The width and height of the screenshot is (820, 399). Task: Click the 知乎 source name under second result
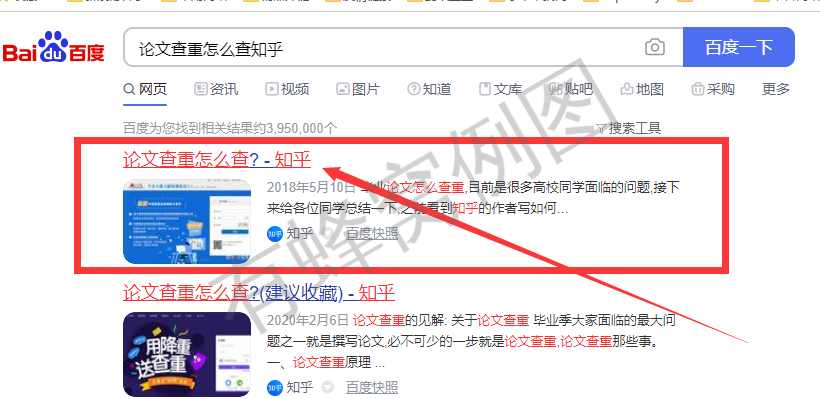(x=300, y=387)
